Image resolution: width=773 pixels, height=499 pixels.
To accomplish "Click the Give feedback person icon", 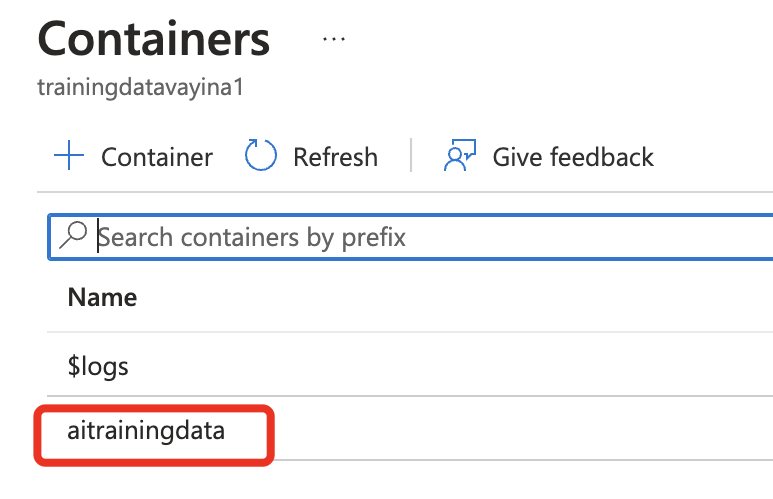I will pos(460,155).
